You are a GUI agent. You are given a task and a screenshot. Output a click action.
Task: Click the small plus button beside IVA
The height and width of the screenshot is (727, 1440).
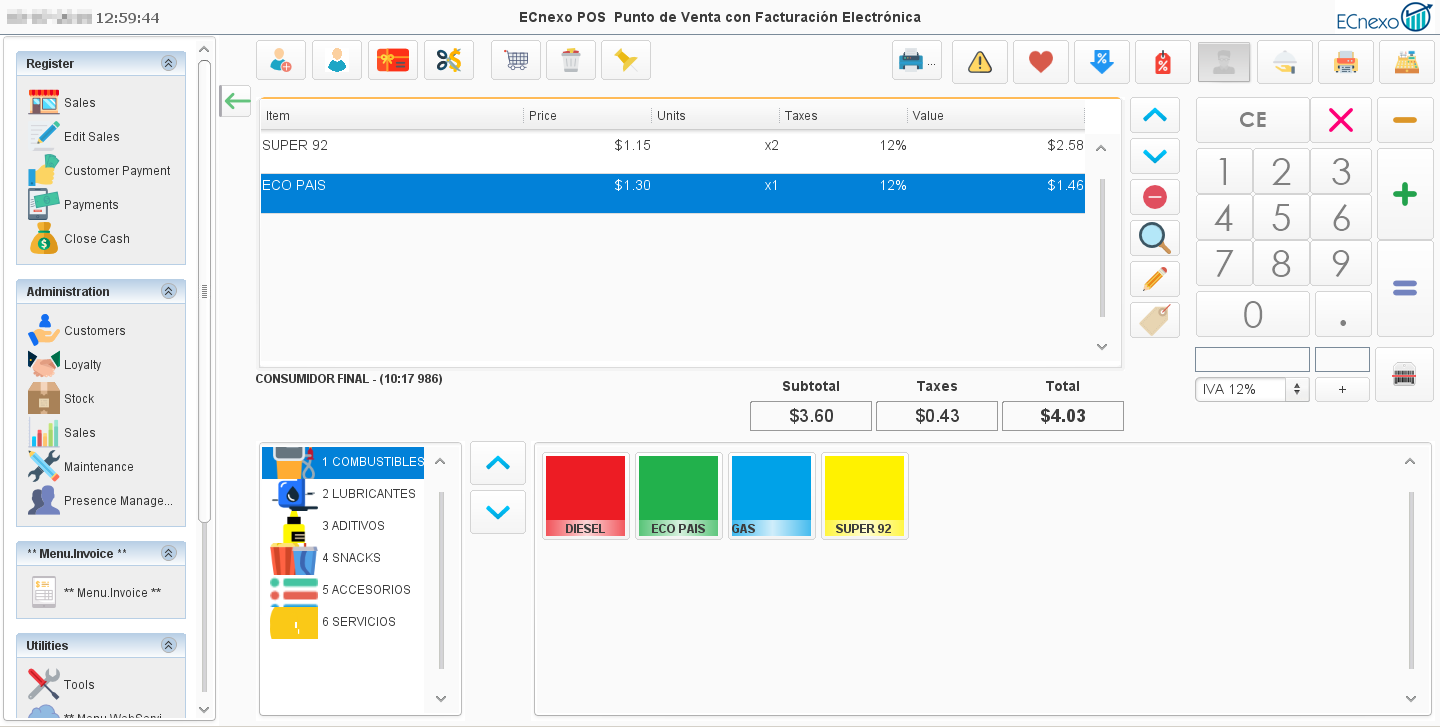pyautogui.click(x=1342, y=389)
